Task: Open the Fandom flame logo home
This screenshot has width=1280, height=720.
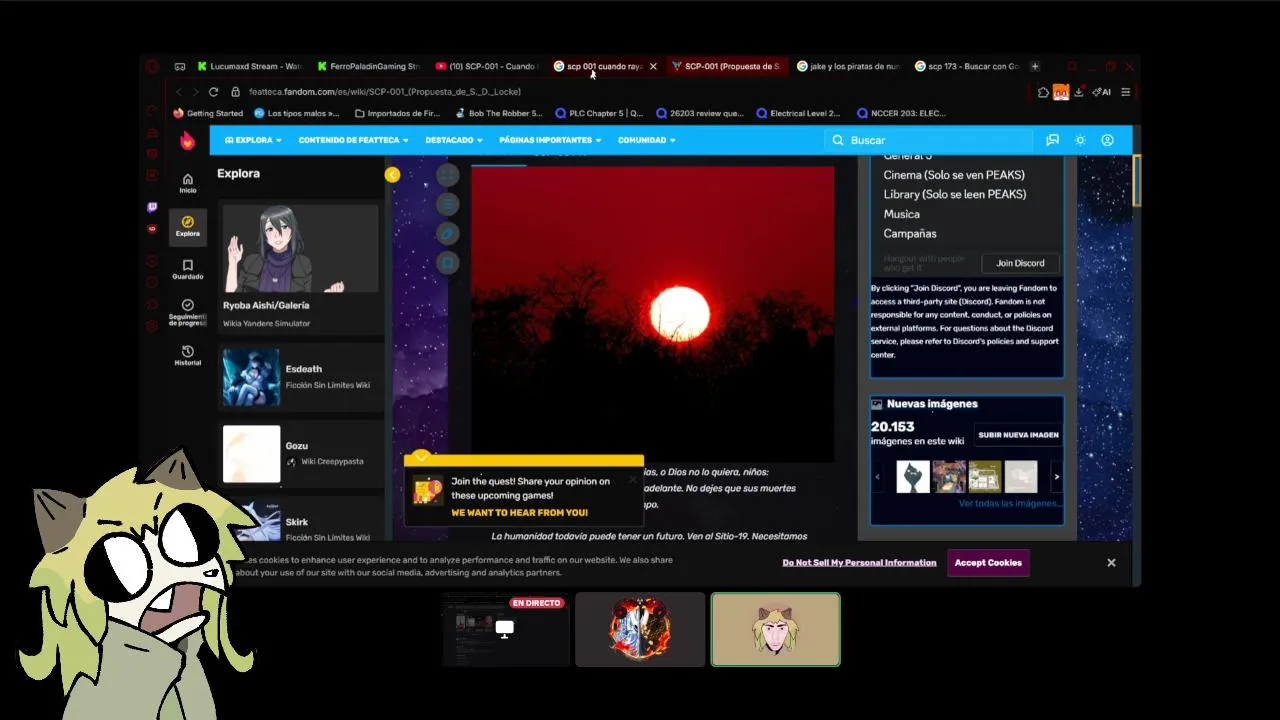Action: click(187, 141)
